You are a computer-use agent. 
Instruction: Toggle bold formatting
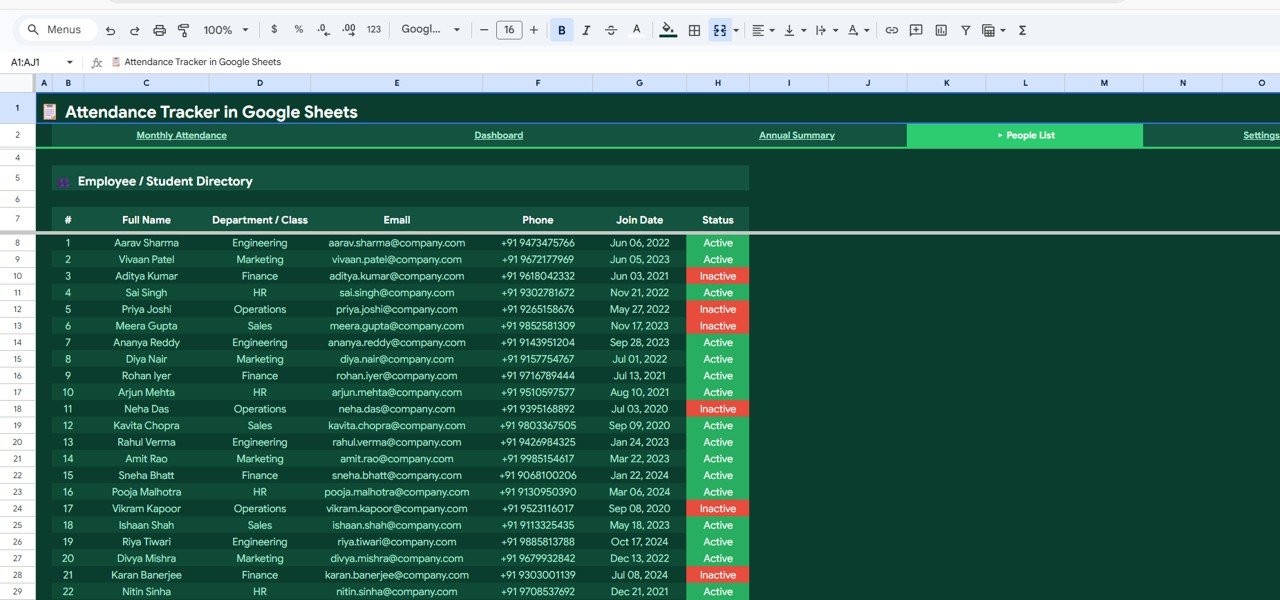coord(561,30)
